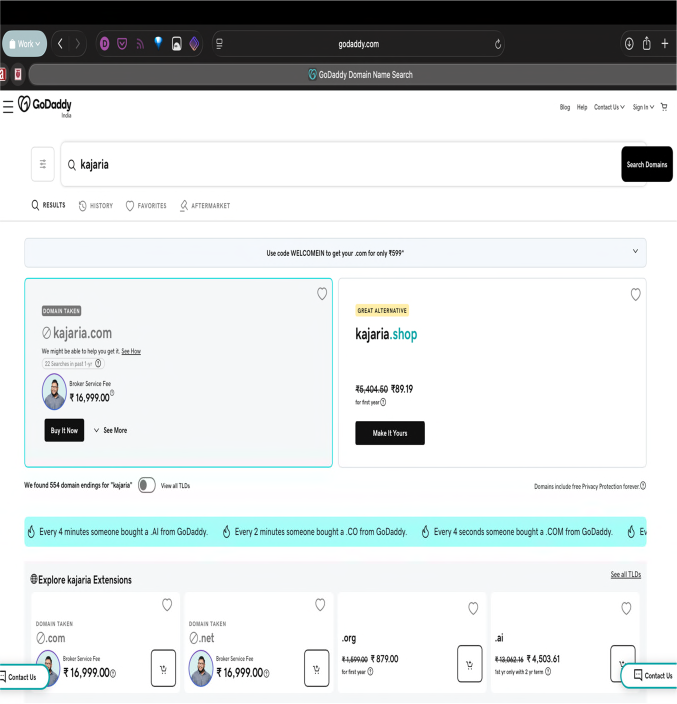Image resolution: width=677 pixels, height=704 pixels.
Task: Click the godaddy.com address bar
Action: [x=358, y=44]
